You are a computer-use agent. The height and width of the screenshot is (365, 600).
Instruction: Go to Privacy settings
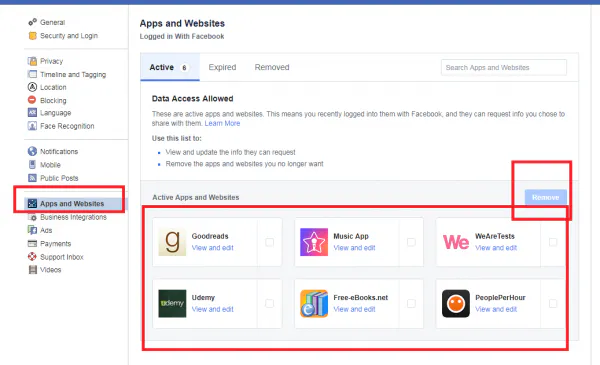pyautogui.click(x=51, y=61)
